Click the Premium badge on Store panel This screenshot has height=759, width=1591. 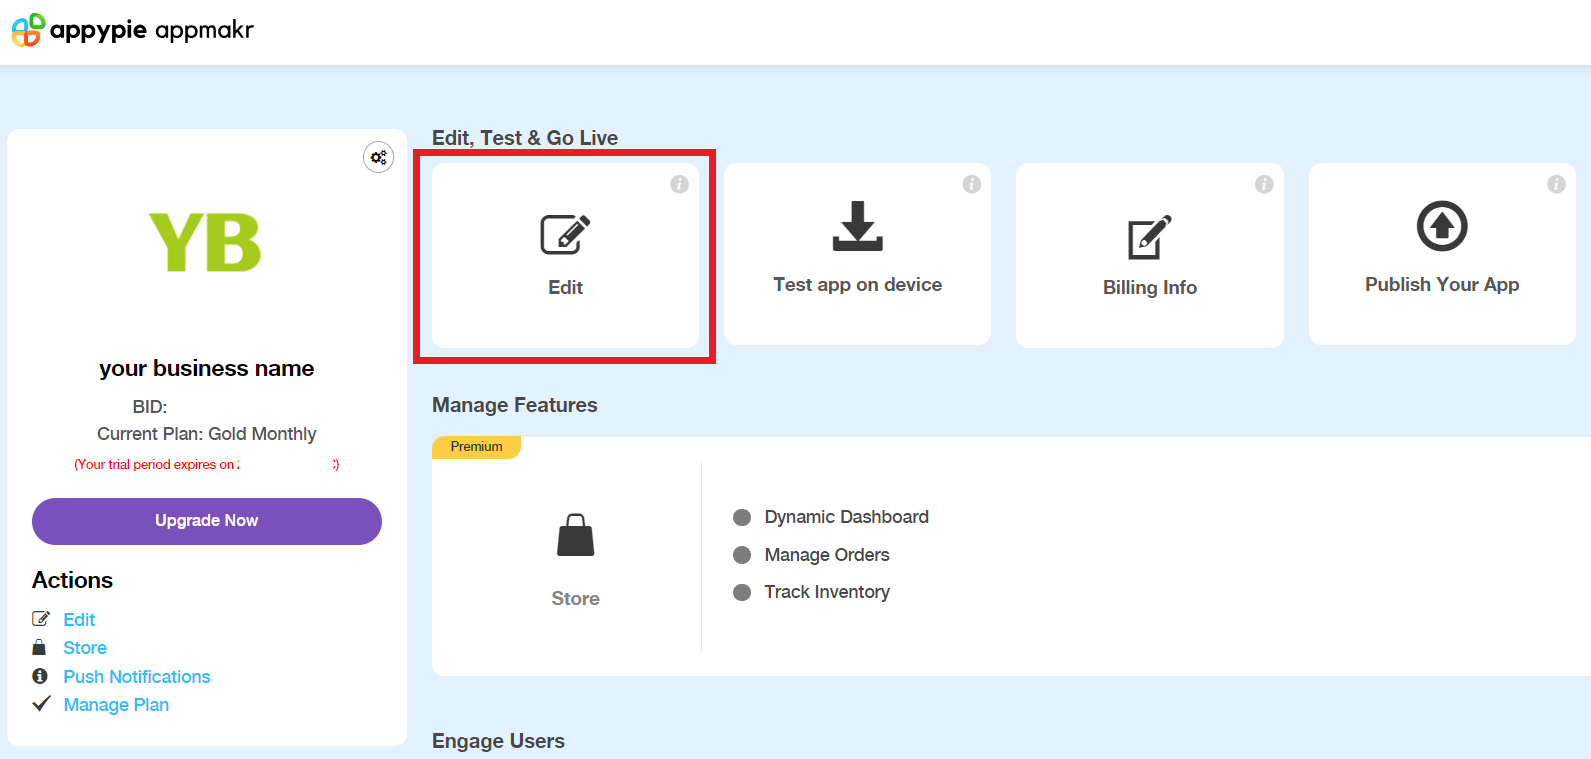click(476, 447)
